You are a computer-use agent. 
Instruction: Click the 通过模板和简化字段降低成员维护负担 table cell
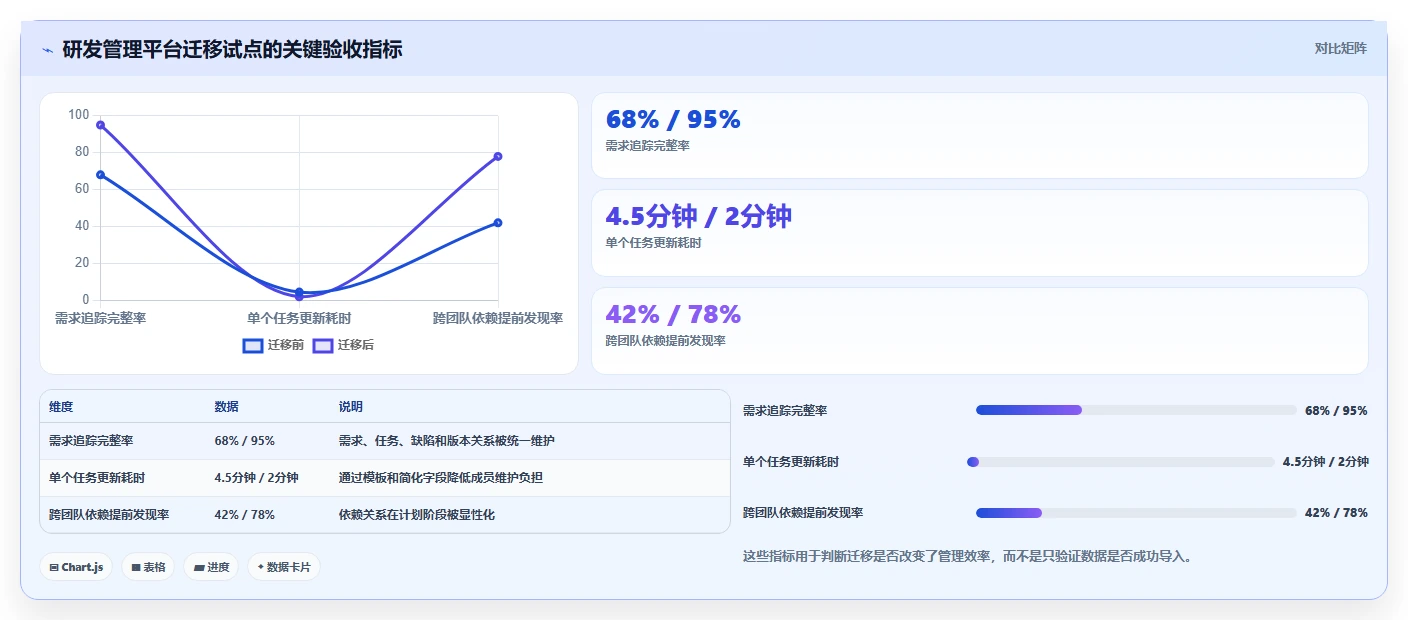point(441,478)
